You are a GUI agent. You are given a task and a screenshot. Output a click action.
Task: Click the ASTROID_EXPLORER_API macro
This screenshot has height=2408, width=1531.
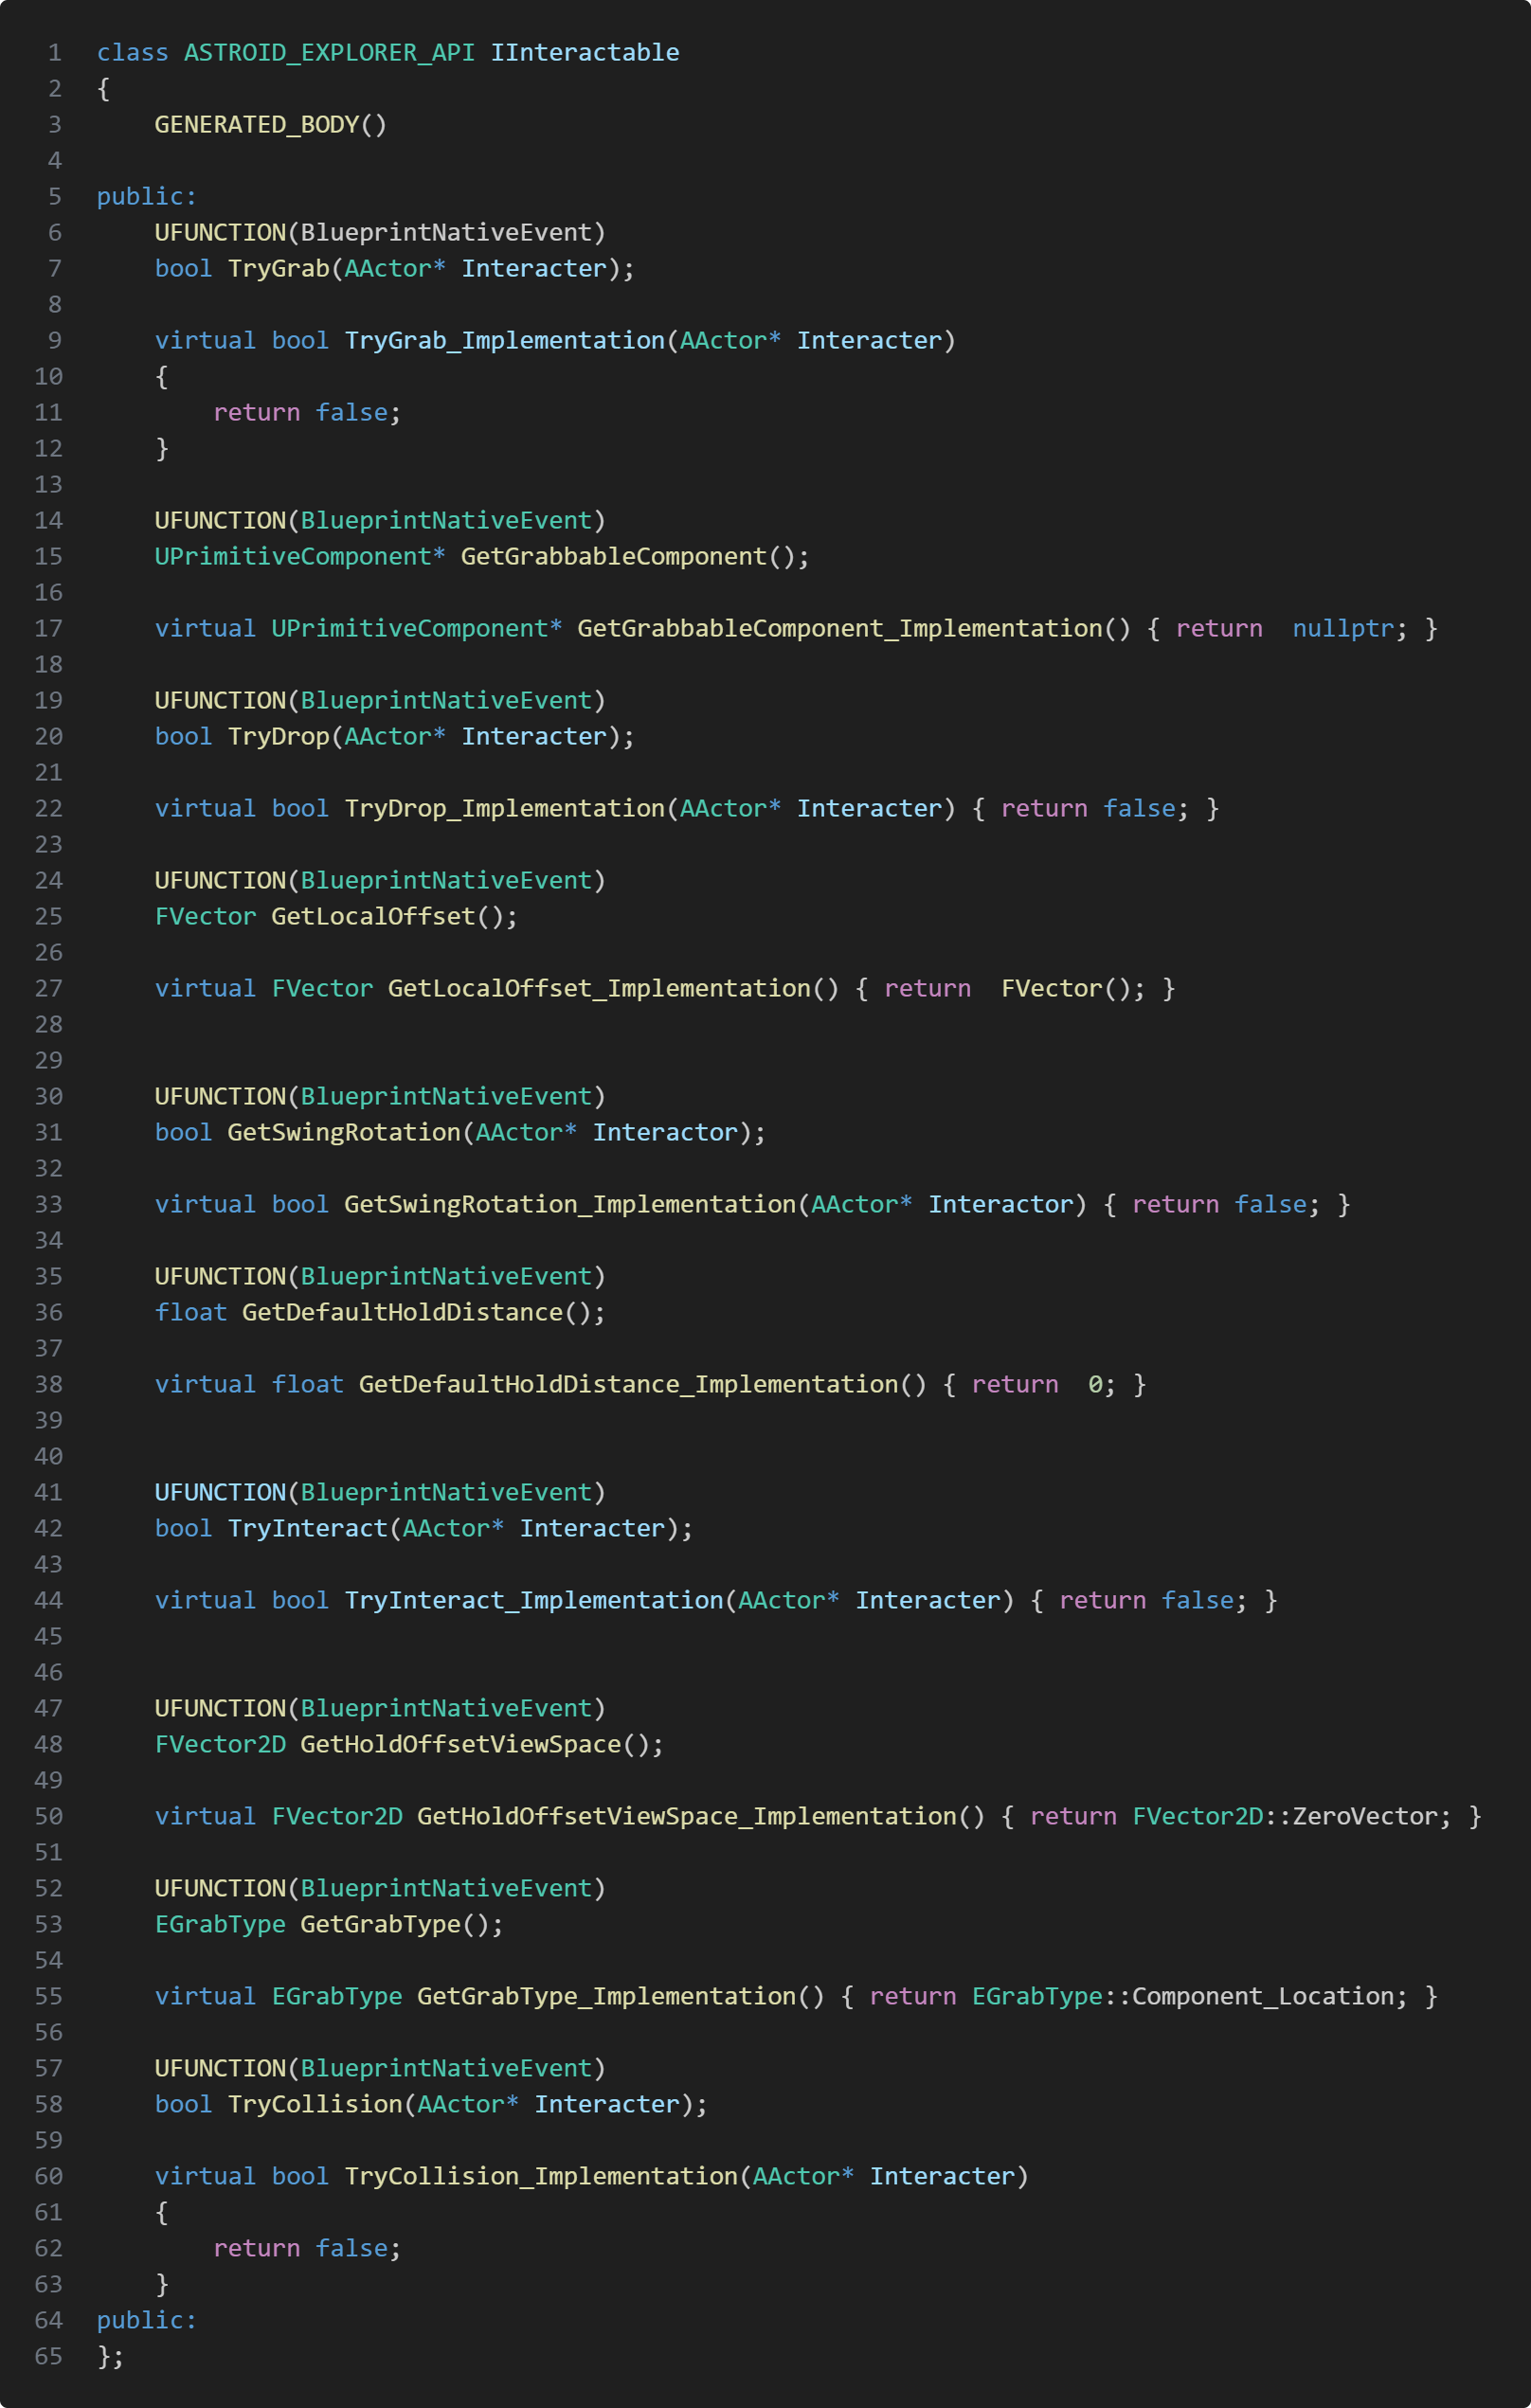(329, 52)
